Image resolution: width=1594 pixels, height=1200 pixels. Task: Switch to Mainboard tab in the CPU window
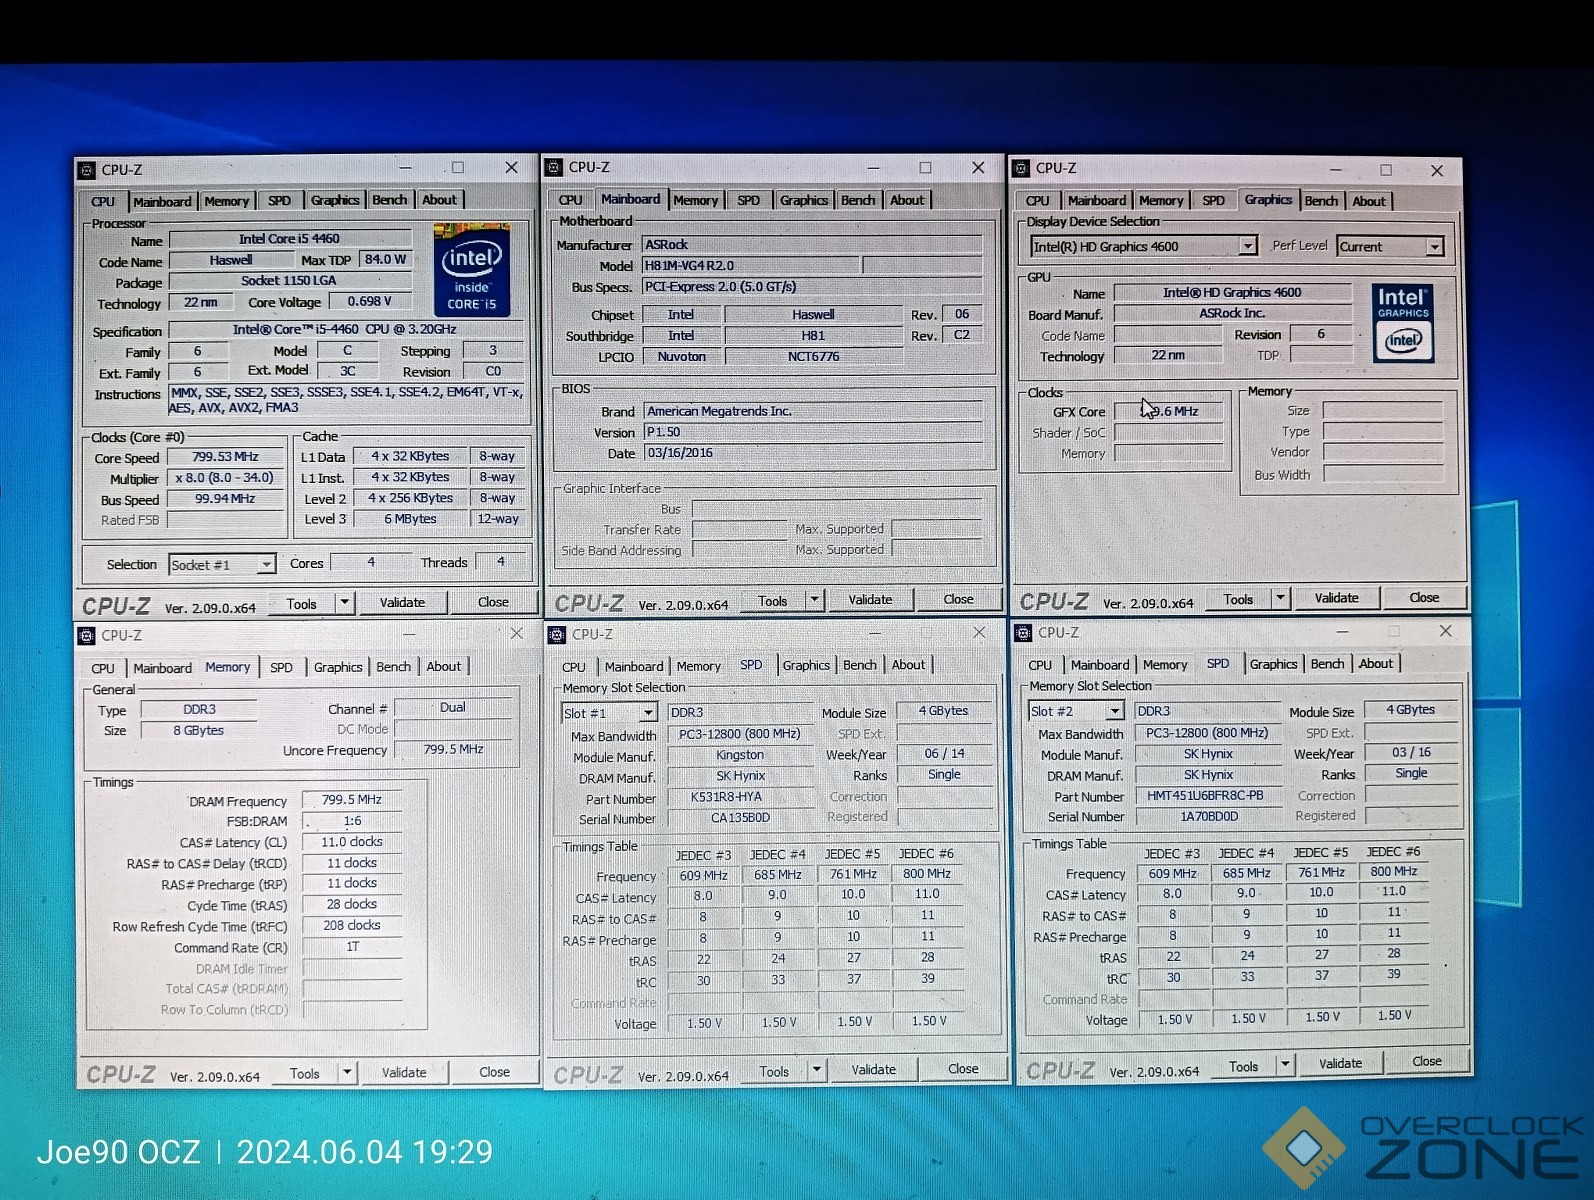[161, 201]
